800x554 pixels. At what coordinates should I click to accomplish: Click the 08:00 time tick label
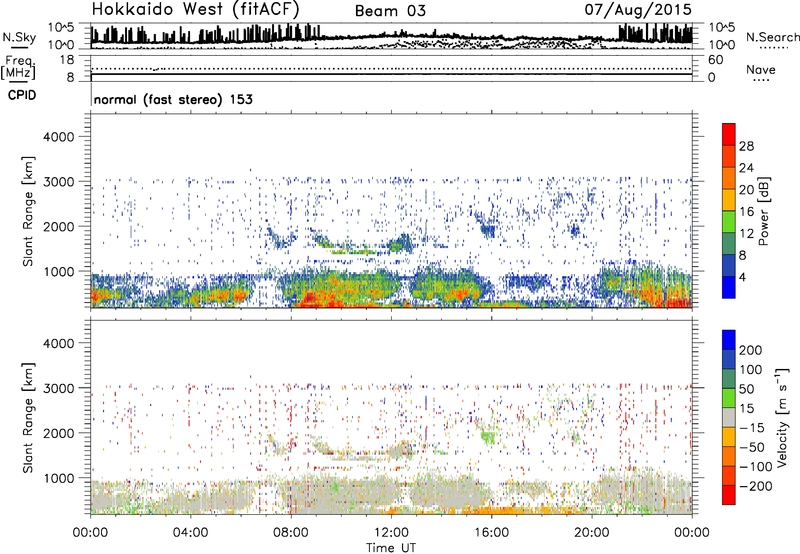(x=290, y=533)
